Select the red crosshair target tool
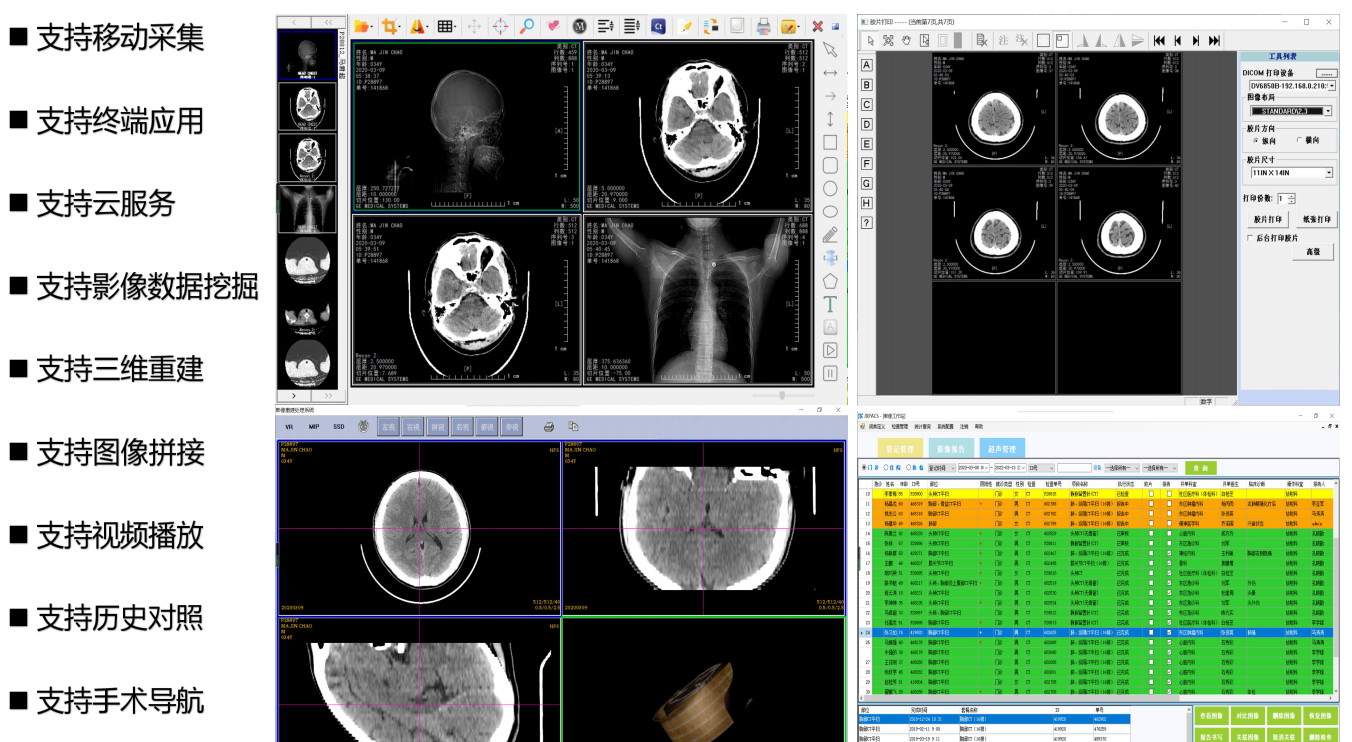Viewport: 1352px width, 742px height. coord(500,26)
